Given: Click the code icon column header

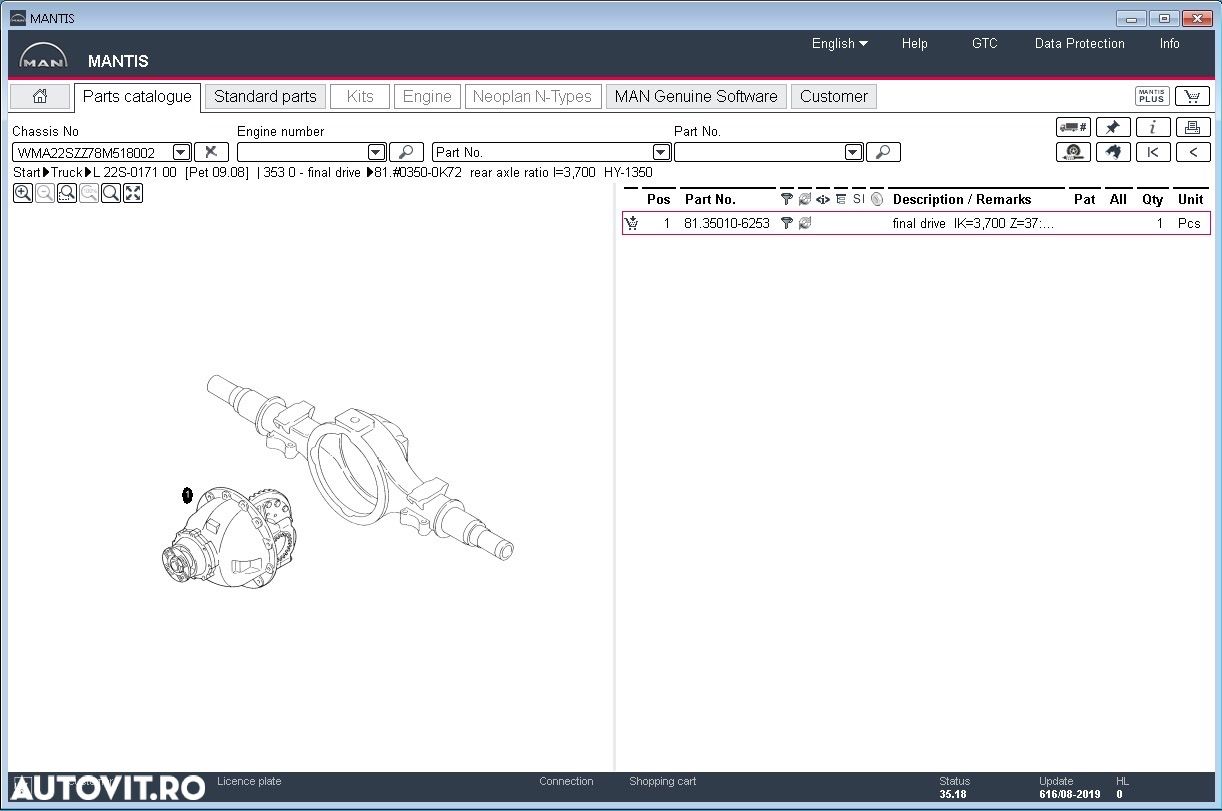Looking at the screenshot, I should 823,199.
